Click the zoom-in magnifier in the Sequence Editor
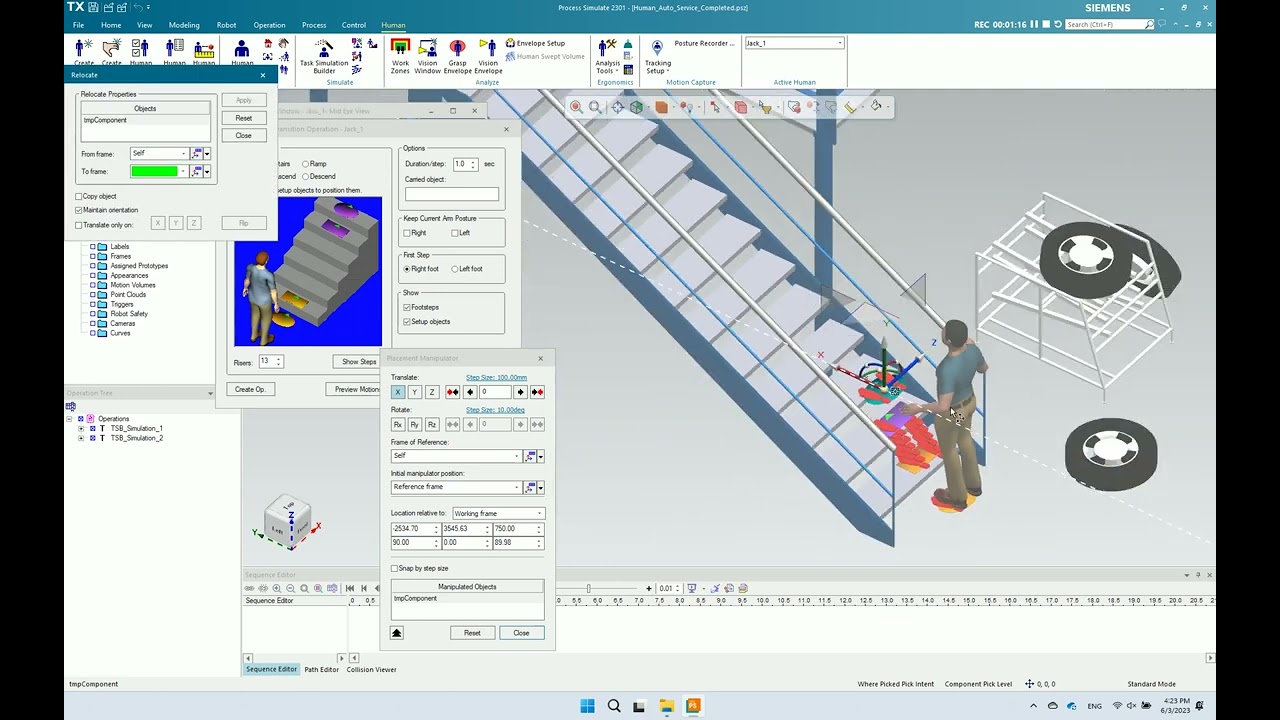This screenshot has width=1280, height=720. (x=277, y=588)
